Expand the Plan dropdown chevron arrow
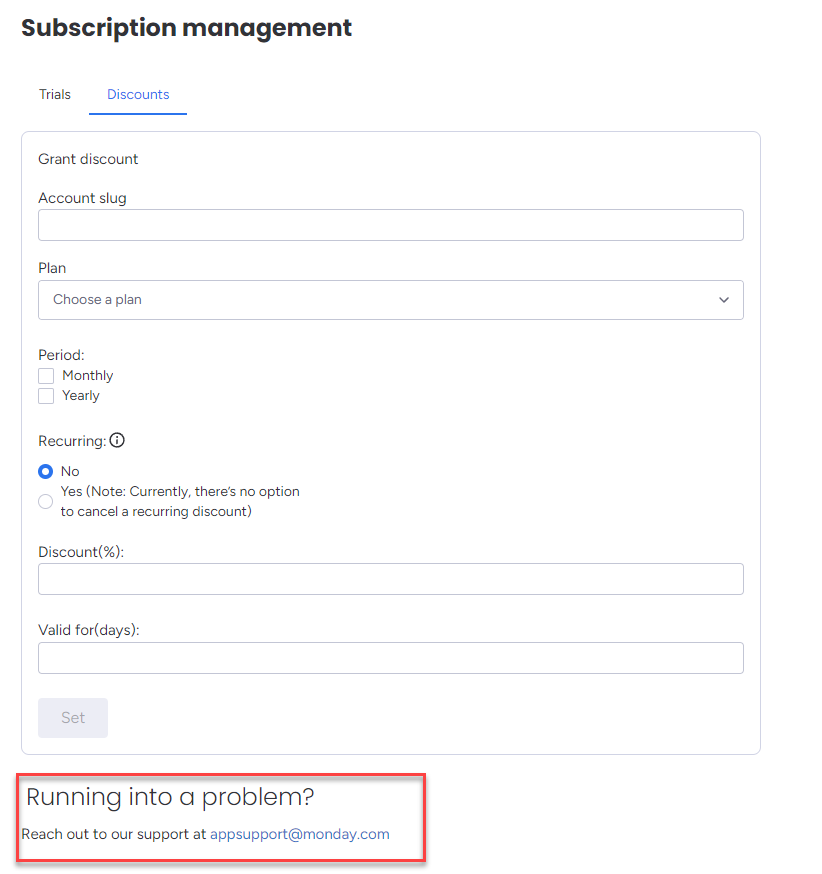Screen dimensions: 822x874 [723, 300]
